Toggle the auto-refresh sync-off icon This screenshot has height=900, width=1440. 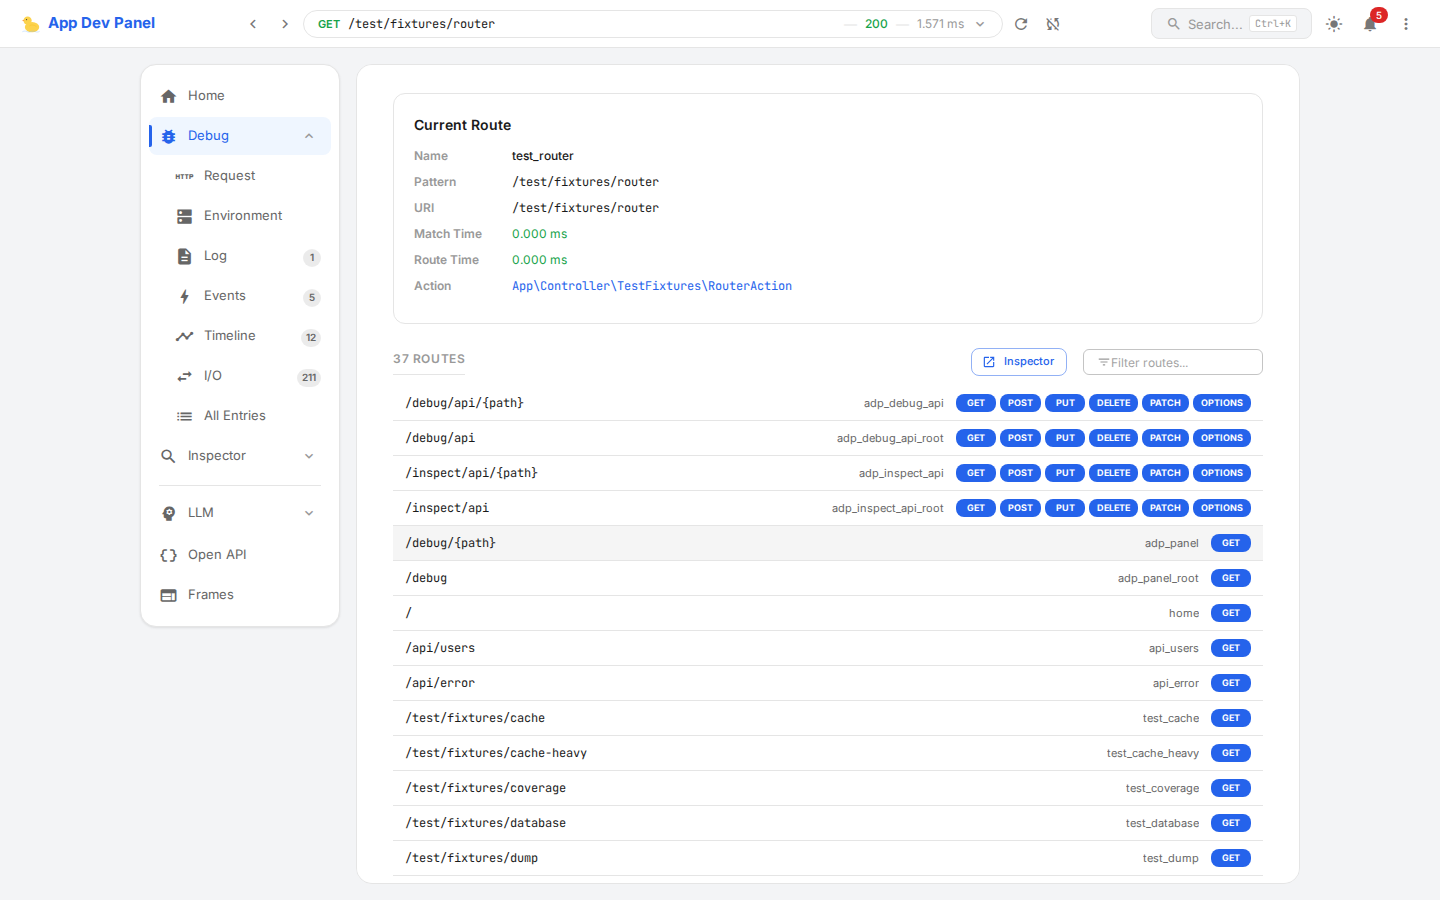coord(1053,24)
